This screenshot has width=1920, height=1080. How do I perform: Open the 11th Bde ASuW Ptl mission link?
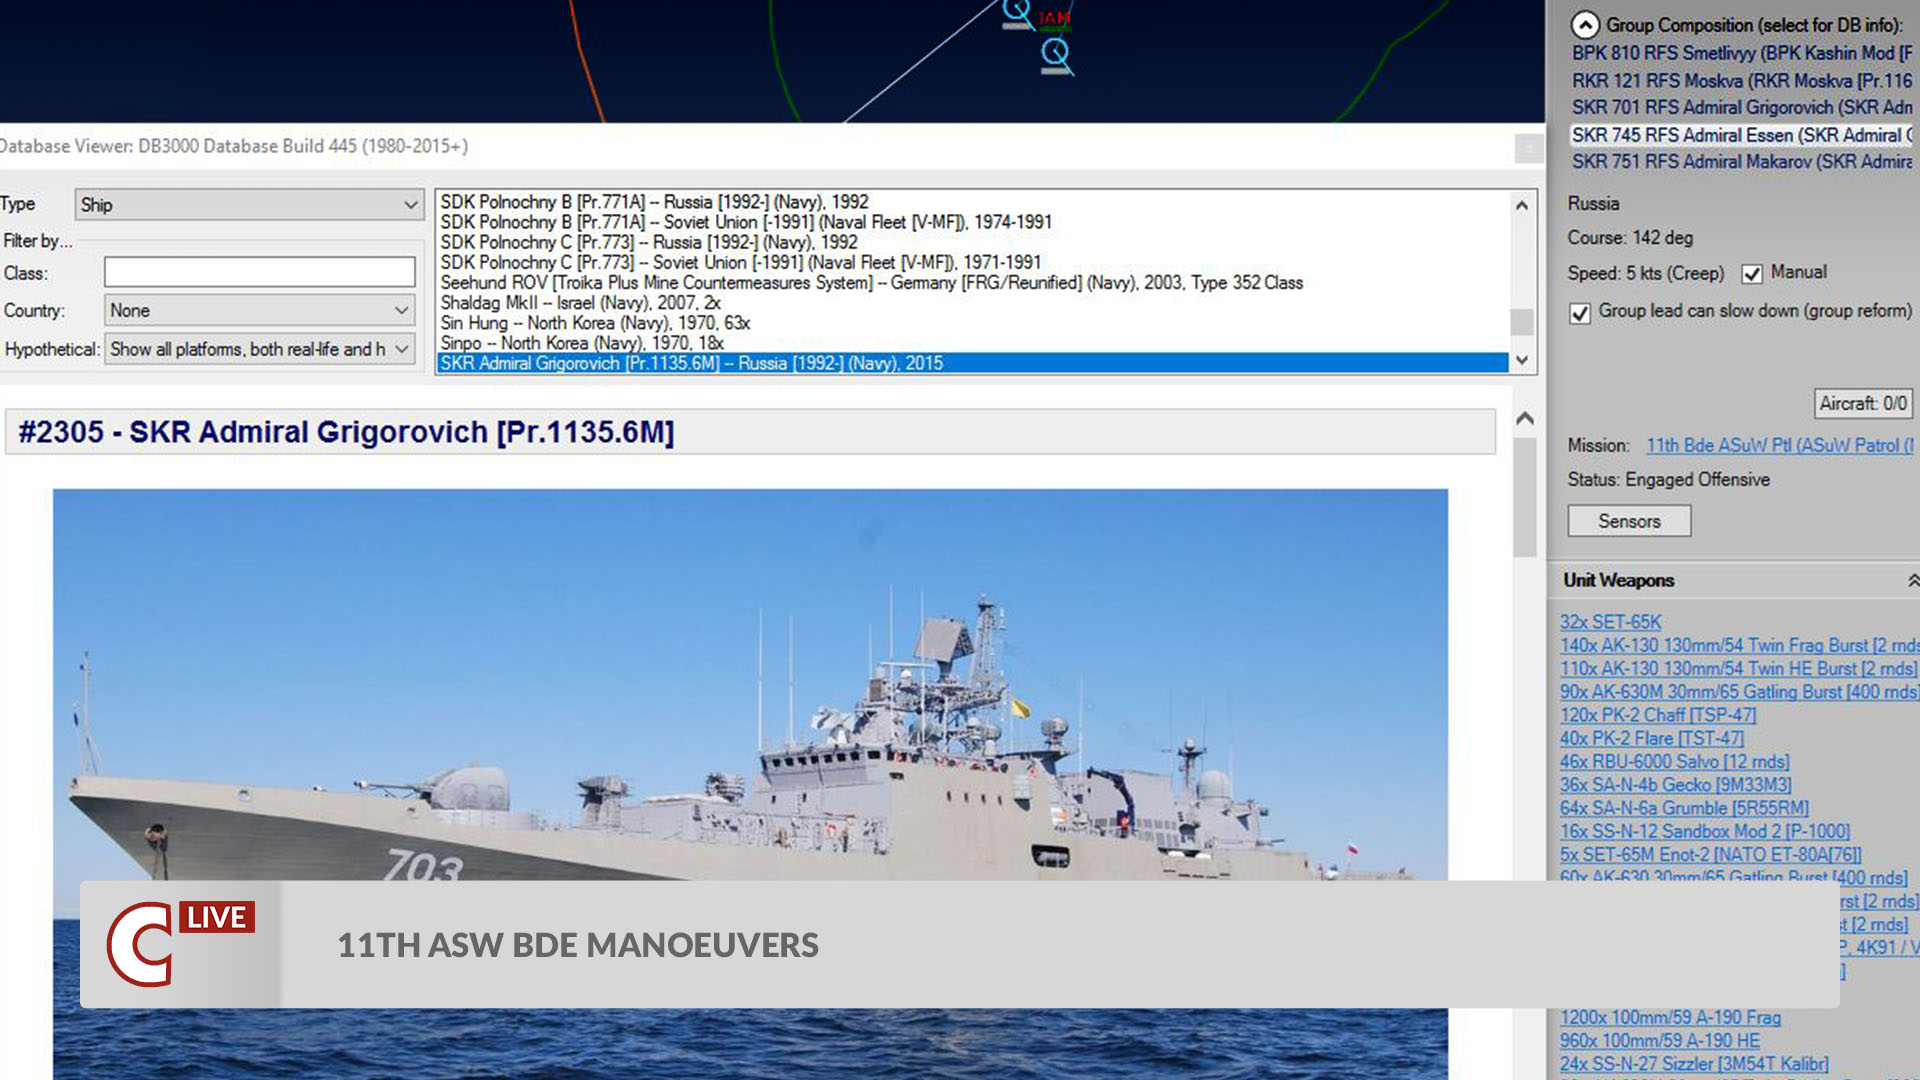pyautogui.click(x=1779, y=445)
